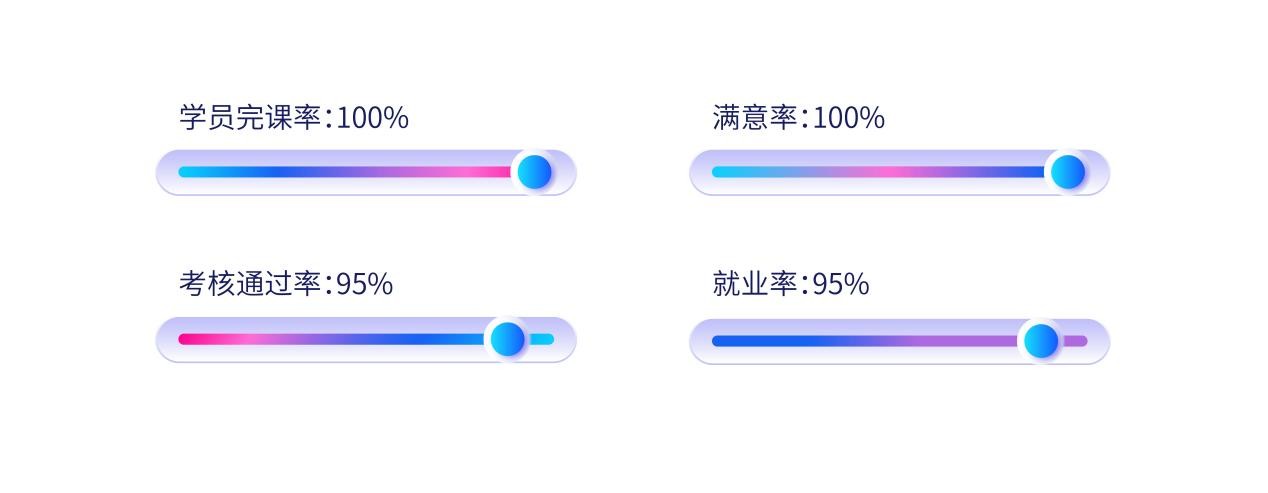Click the 学员完课率 slider knob
The image size is (1268, 493).
click(x=534, y=172)
